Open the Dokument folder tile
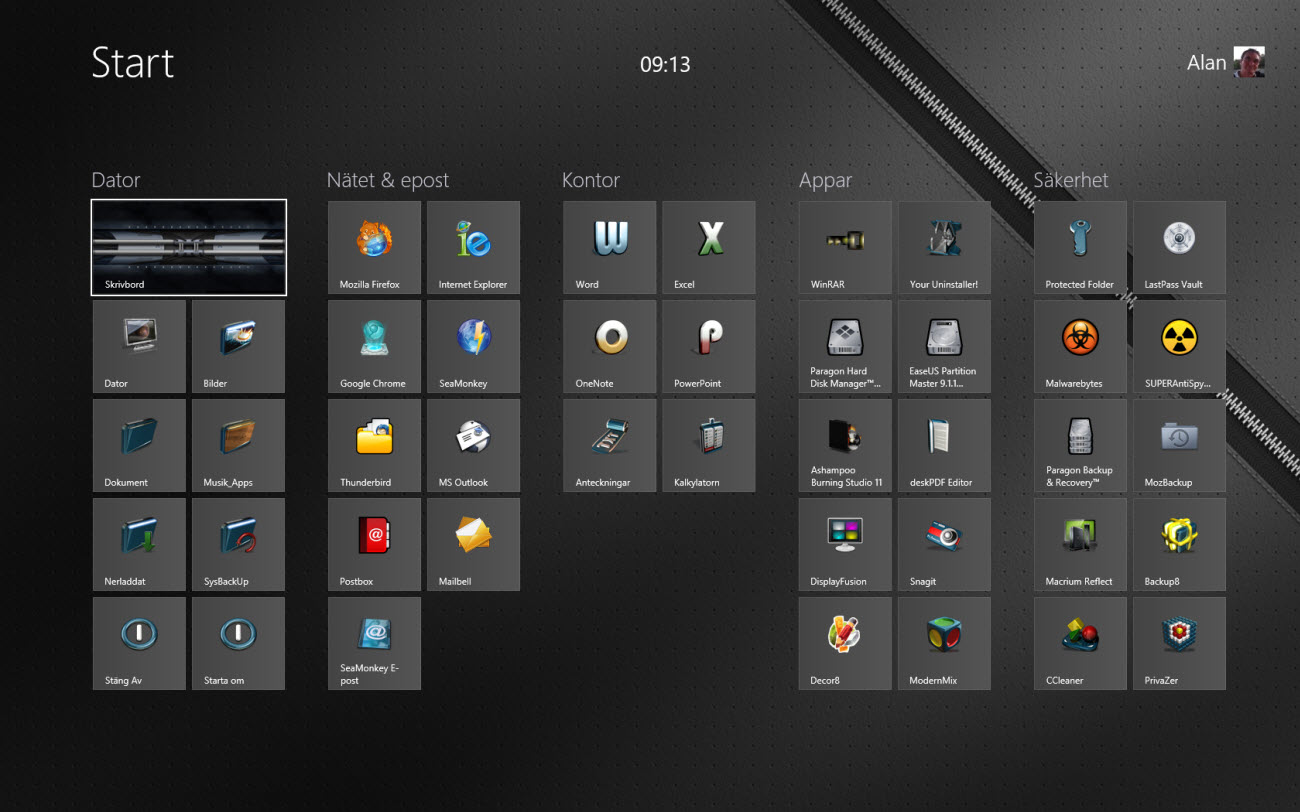 [139, 445]
